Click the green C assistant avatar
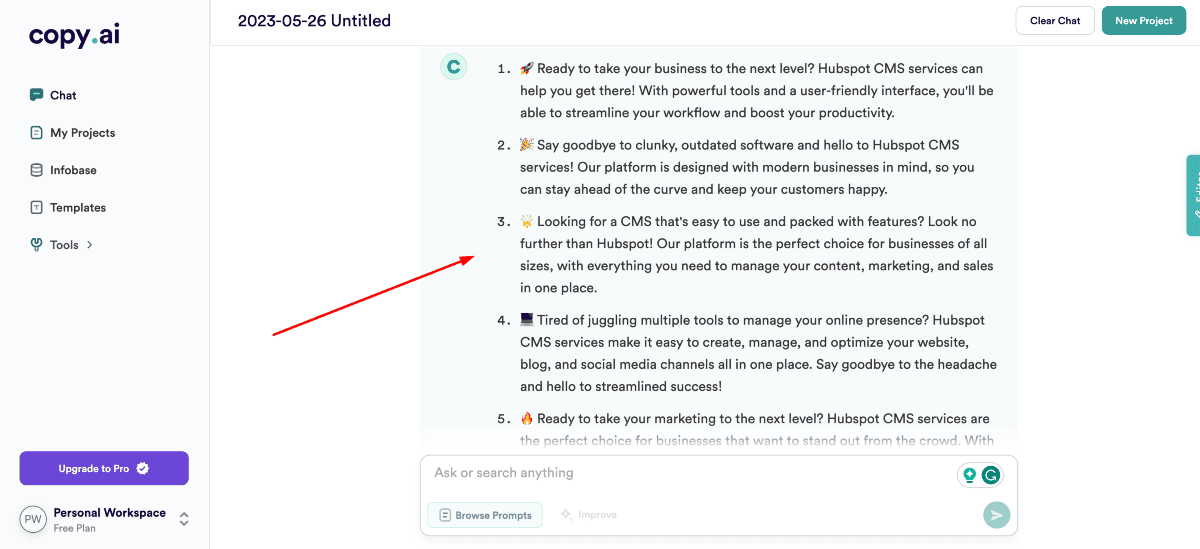This screenshot has height=549, width=1200. [x=454, y=67]
